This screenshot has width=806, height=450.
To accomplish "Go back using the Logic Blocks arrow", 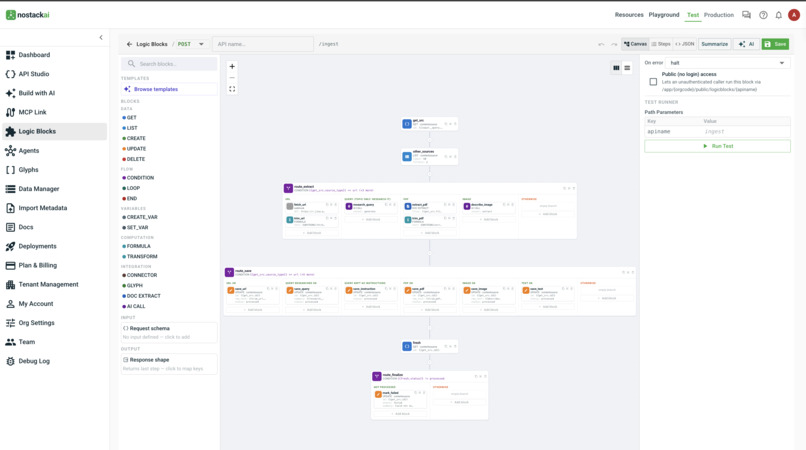I will pyautogui.click(x=130, y=44).
